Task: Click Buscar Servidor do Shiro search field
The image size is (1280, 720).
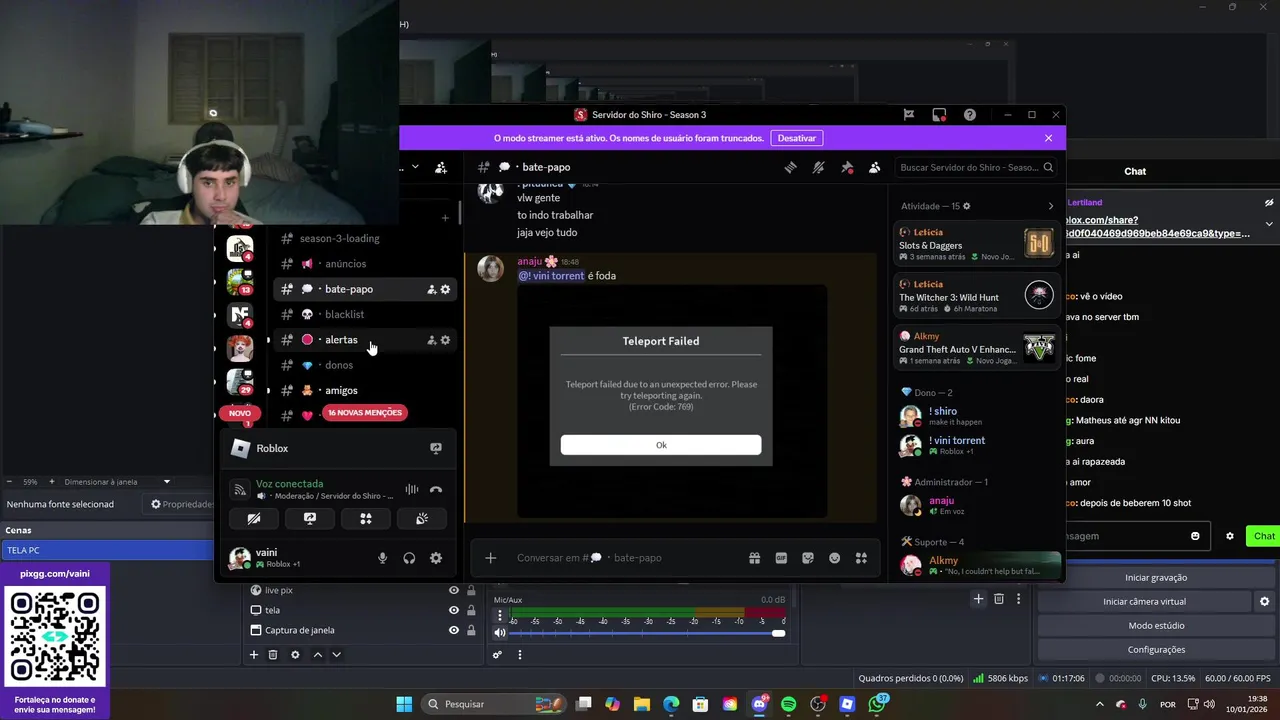Action: (975, 167)
